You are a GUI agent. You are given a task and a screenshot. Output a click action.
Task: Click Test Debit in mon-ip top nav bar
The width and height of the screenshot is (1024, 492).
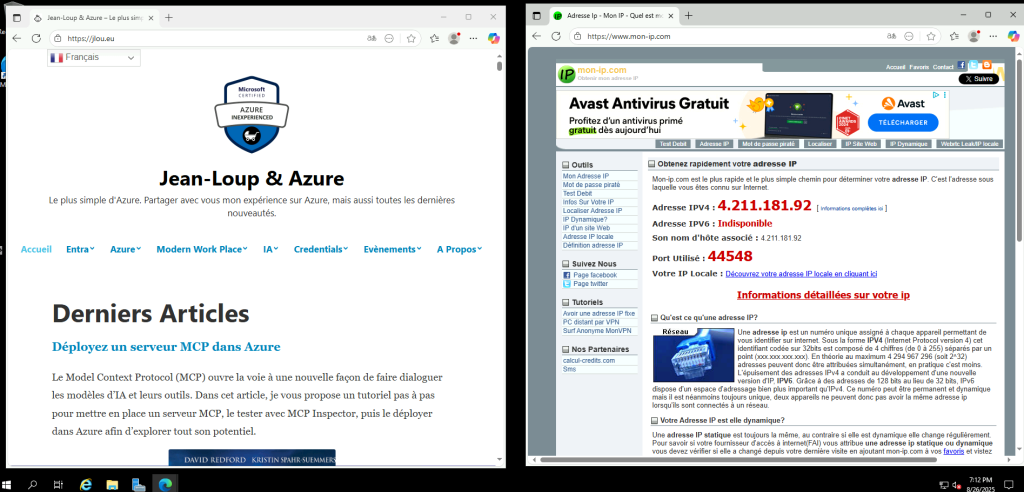pyautogui.click(x=673, y=144)
